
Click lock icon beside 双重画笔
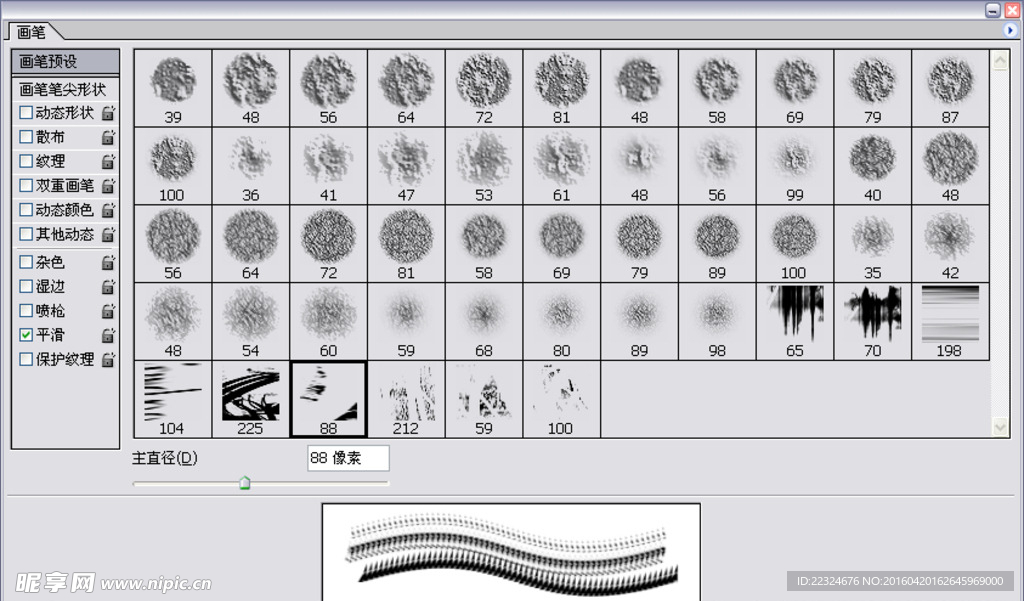[x=108, y=186]
